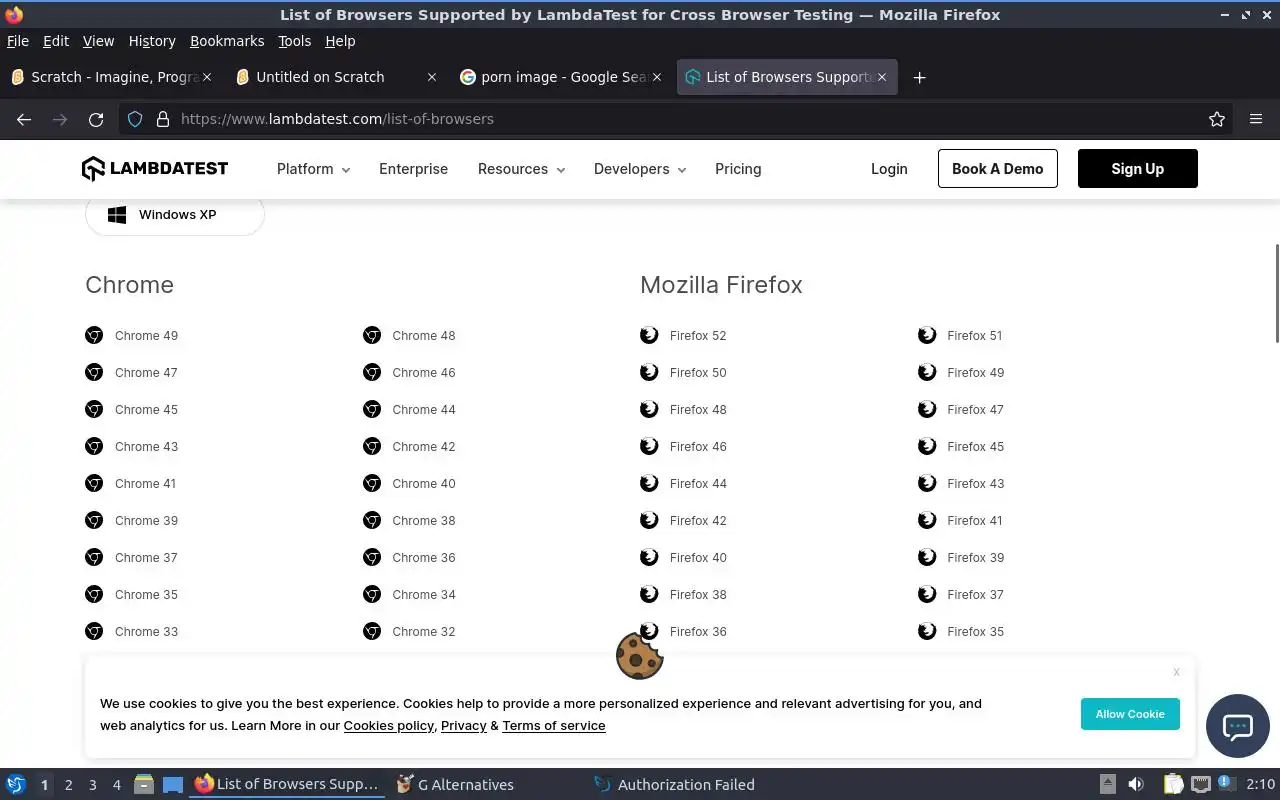The image size is (1280, 800).
Task: Close the List of Browsers tab
Action: click(x=881, y=77)
